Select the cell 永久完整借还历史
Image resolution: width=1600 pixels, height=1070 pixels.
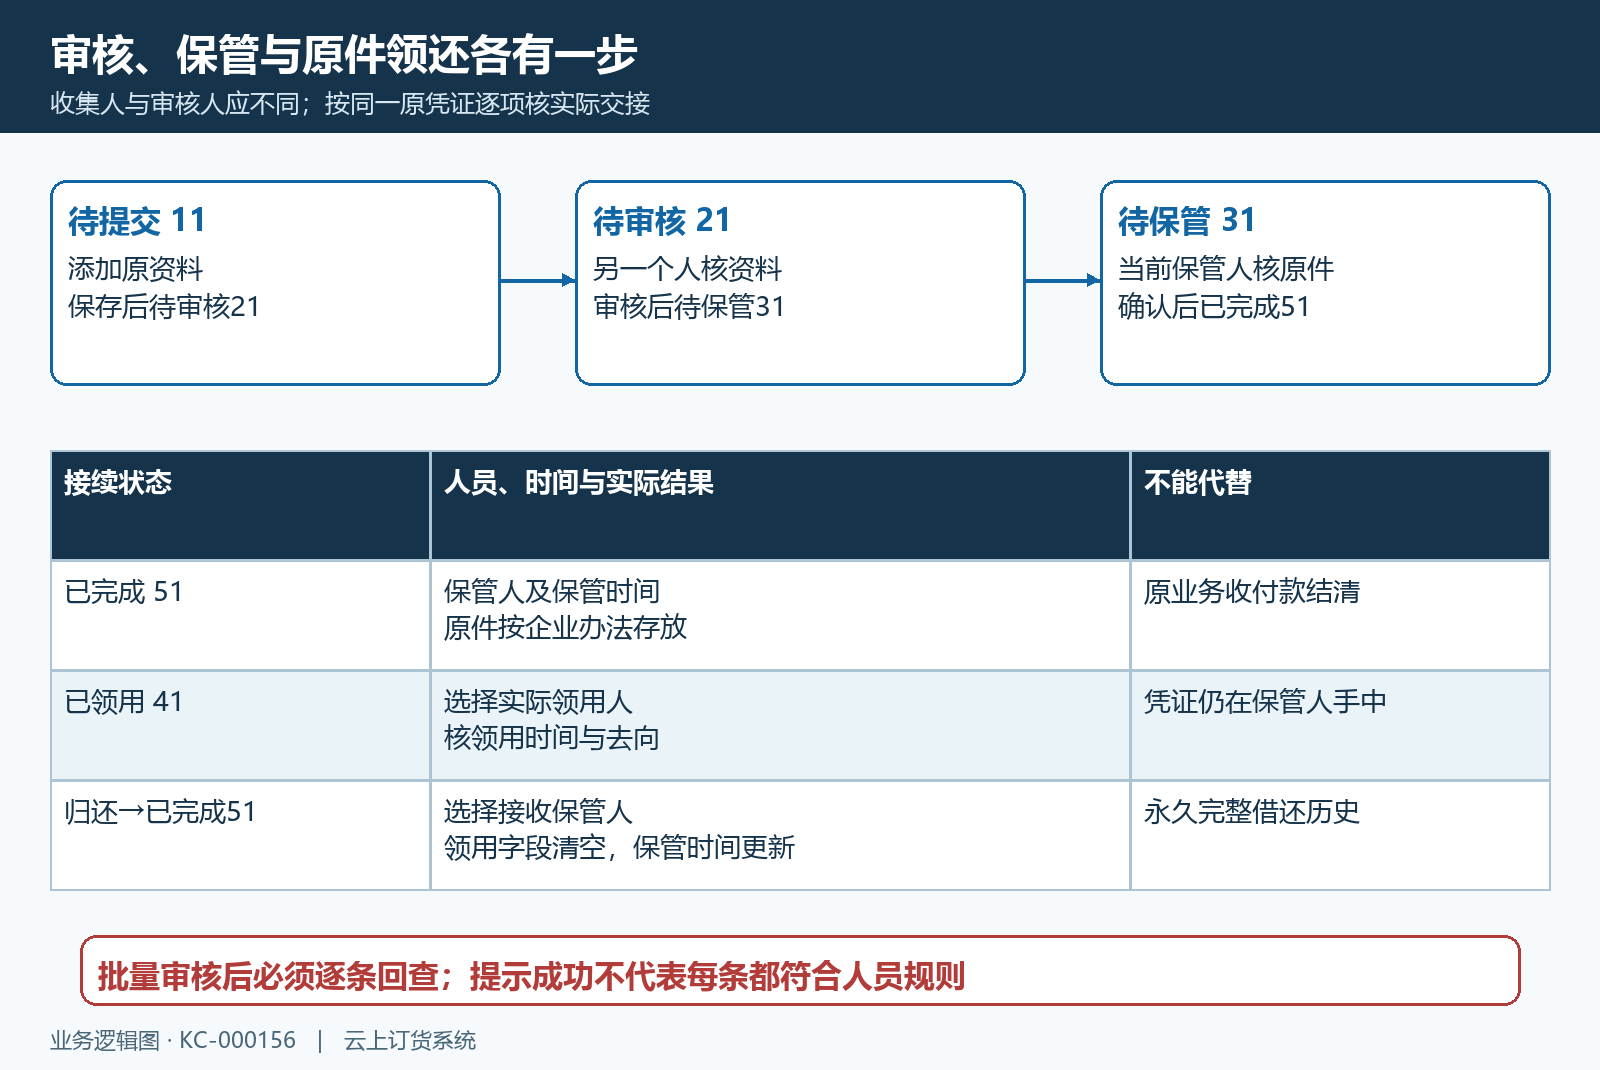[x=1340, y=835]
